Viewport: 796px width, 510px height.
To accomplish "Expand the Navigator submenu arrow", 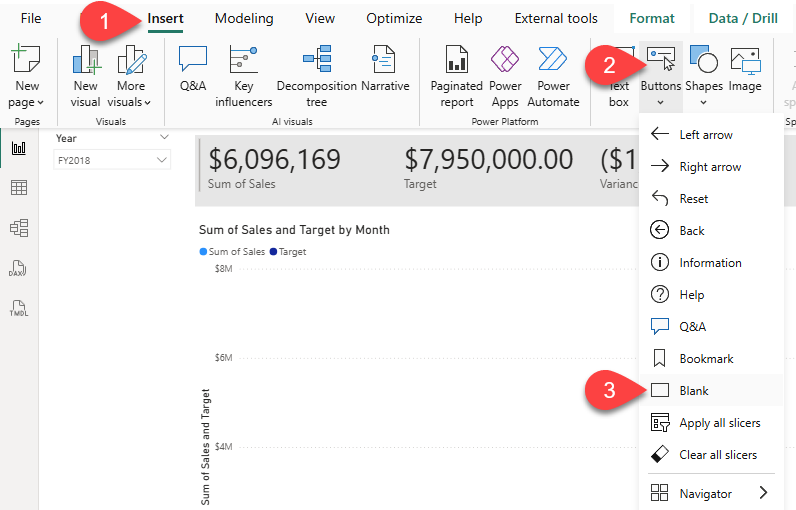I will click(x=764, y=493).
